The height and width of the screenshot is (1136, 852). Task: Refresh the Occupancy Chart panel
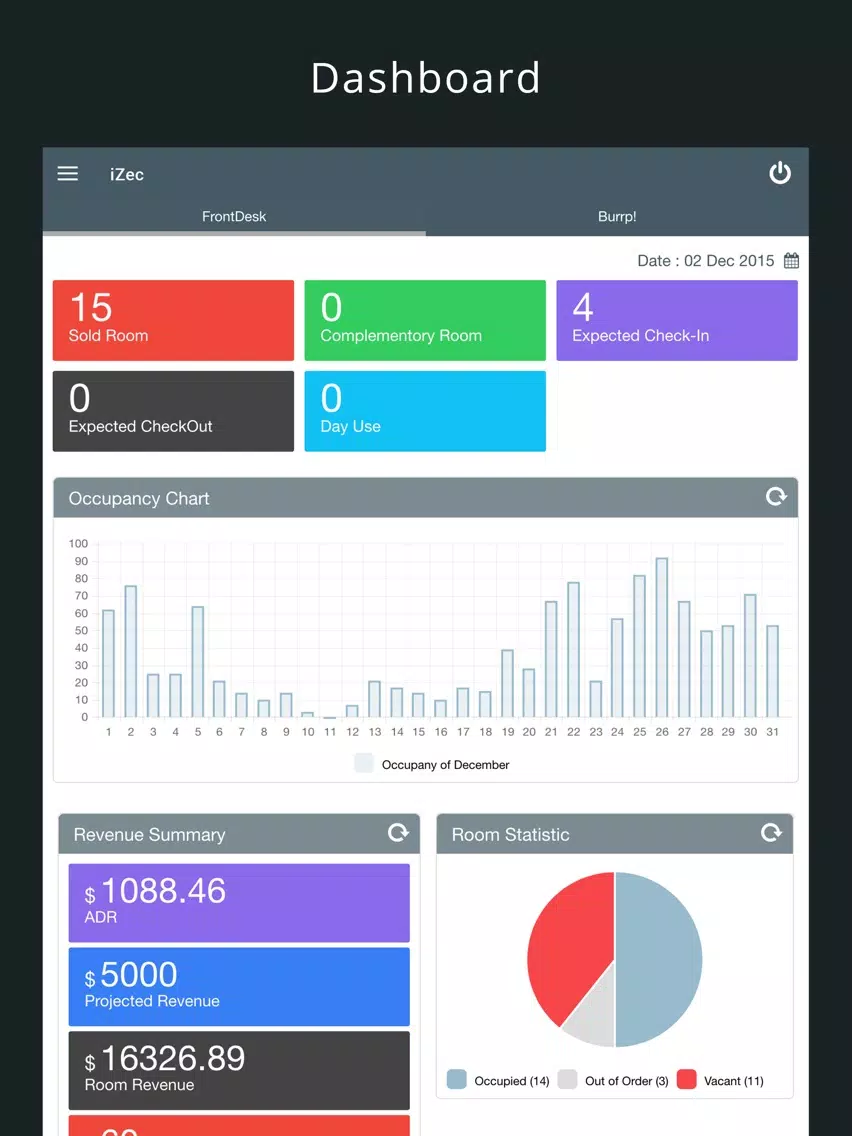tap(776, 496)
